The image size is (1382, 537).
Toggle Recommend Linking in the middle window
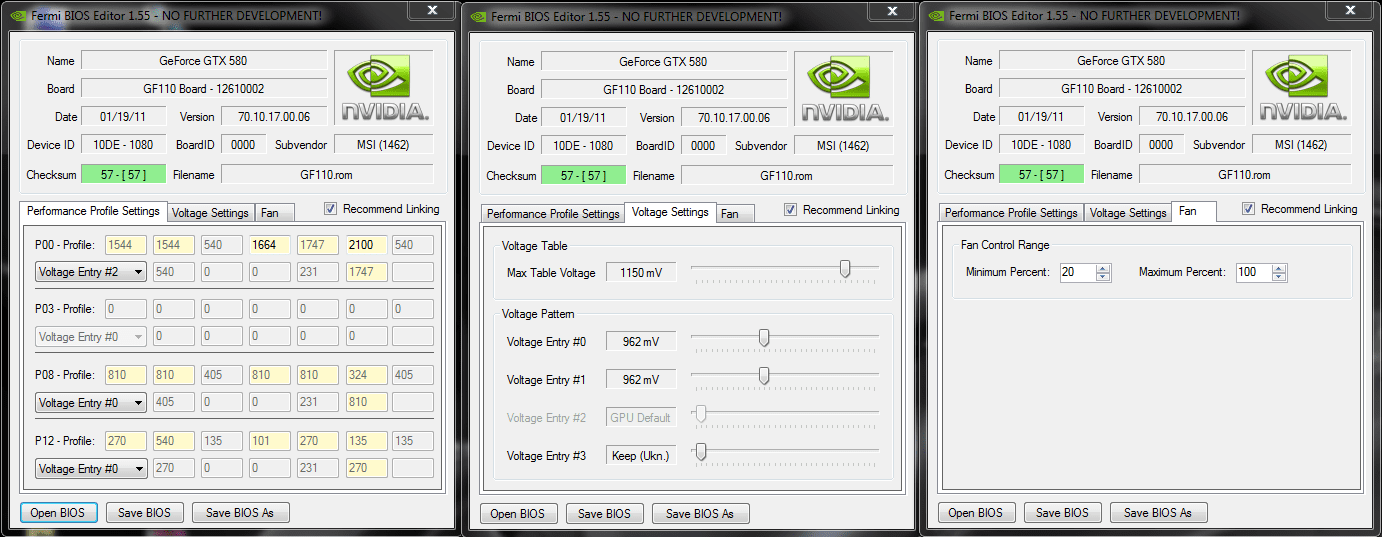tap(791, 210)
